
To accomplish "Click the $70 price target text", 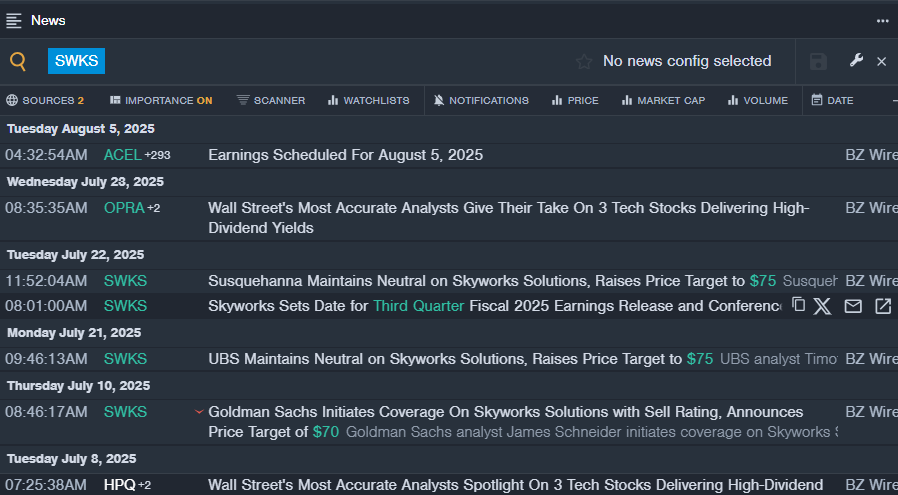I will tap(326, 432).
